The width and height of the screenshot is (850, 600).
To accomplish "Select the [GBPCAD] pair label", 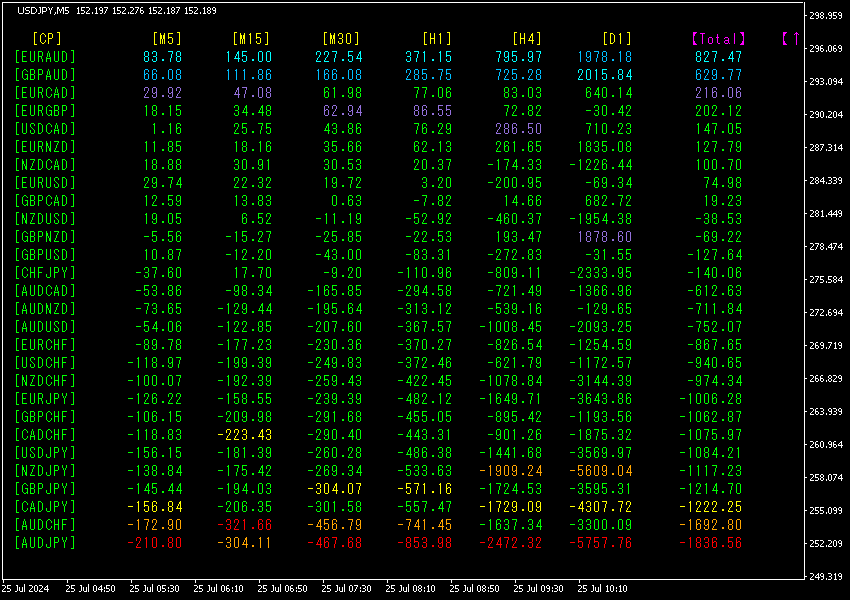I will [45, 201].
